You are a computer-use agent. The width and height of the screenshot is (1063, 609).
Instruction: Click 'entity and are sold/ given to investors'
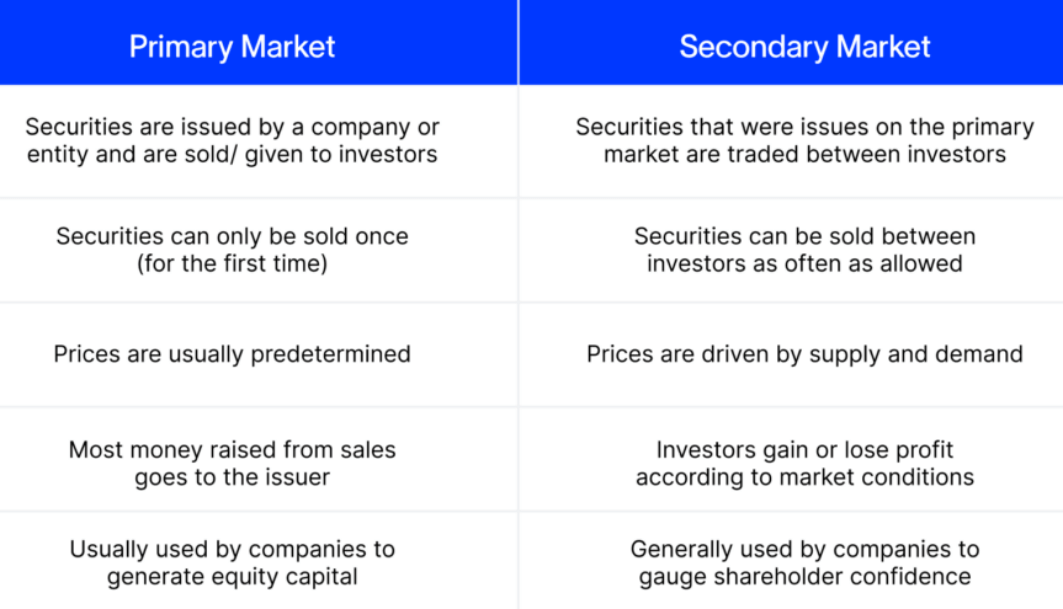coord(232,155)
